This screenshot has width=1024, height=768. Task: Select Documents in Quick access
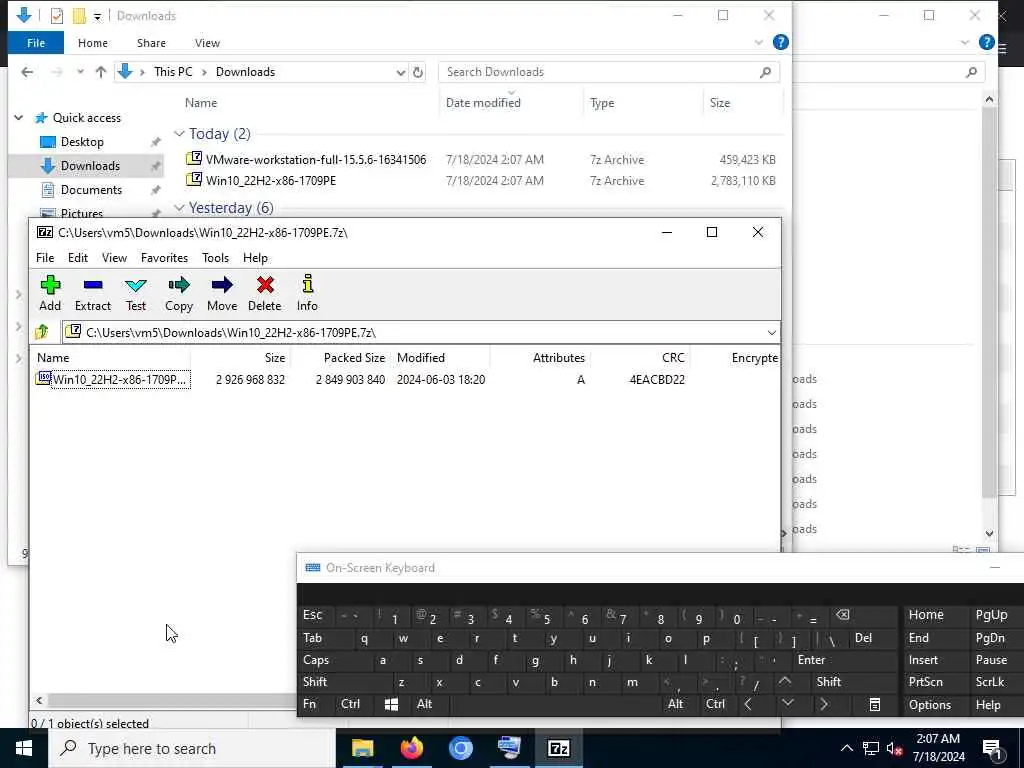[91, 190]
